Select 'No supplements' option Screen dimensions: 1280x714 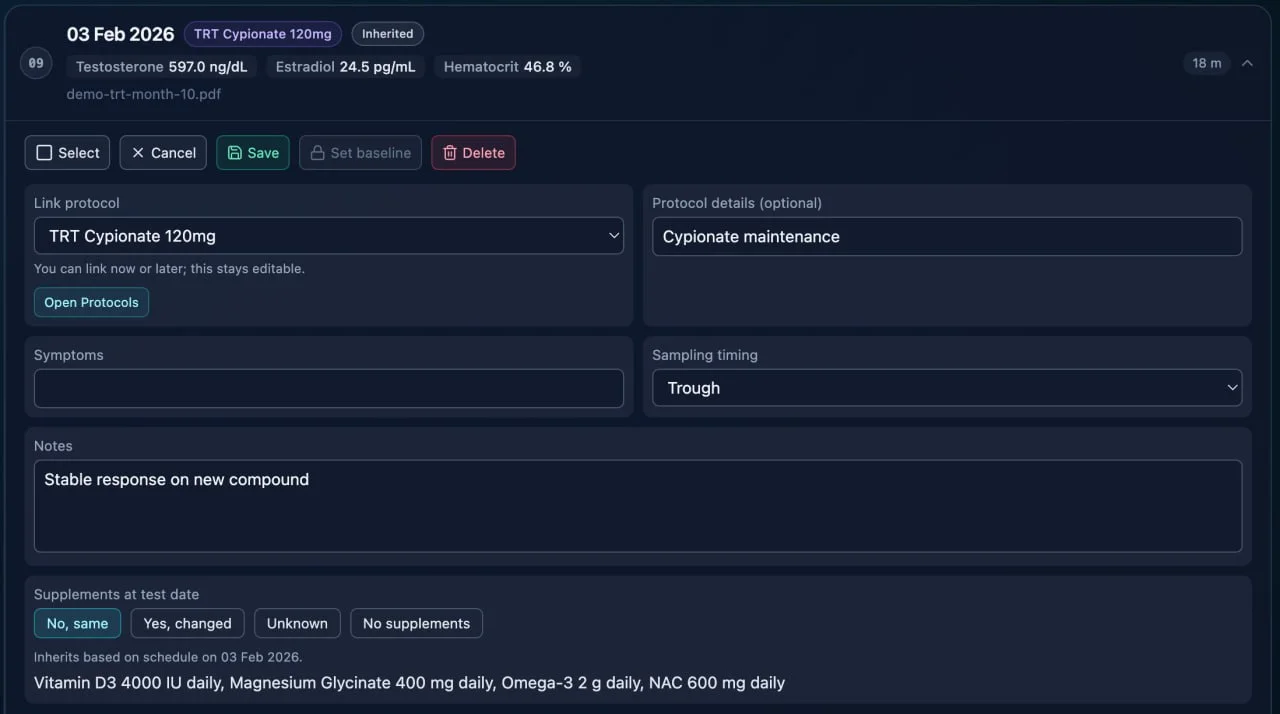[416, 623]
